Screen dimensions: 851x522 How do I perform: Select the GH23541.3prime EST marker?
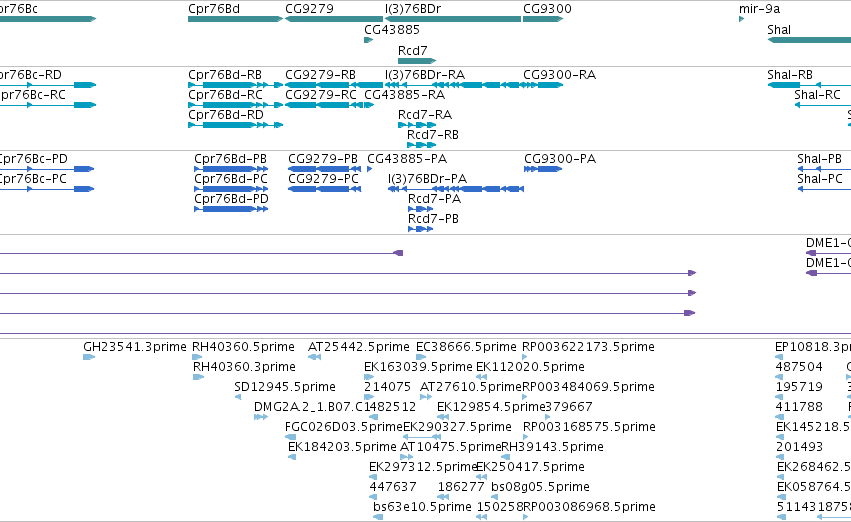pos(89,357)
